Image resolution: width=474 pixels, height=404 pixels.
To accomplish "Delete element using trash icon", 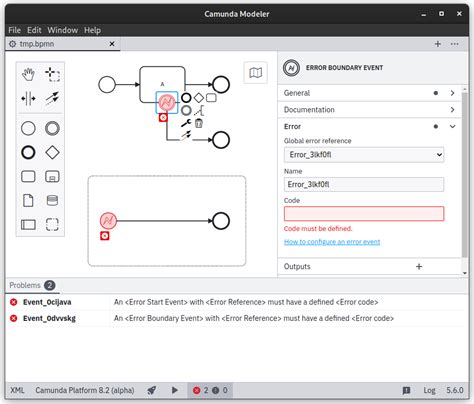I will click(x=199, y=123).
